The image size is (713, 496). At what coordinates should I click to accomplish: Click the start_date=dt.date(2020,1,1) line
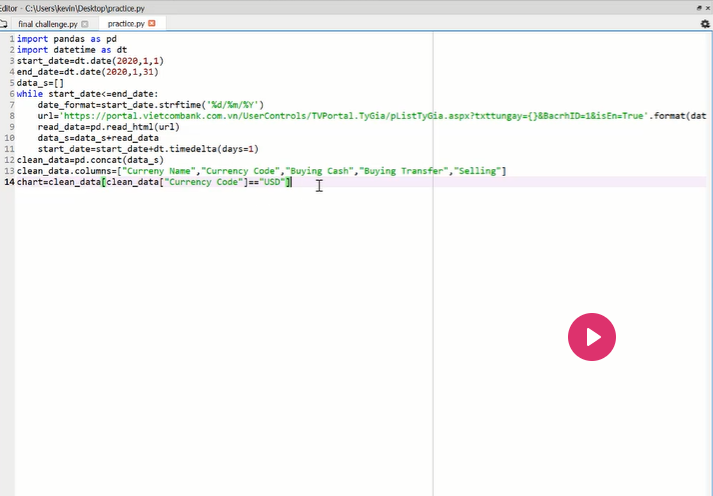click(90, 61)
